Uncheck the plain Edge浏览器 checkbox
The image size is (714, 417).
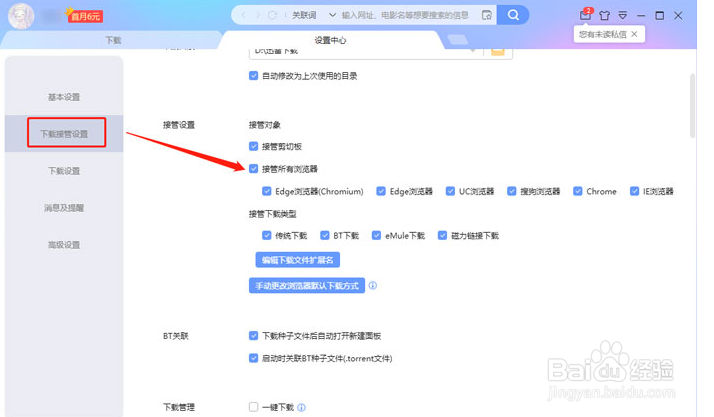381,191
